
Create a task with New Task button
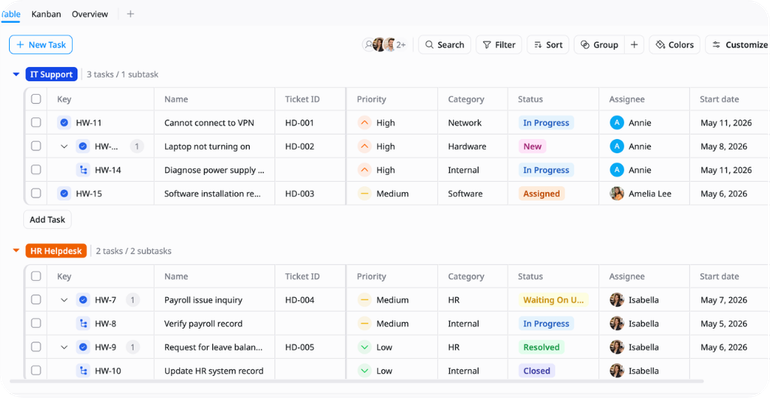[x=41, y=45]
